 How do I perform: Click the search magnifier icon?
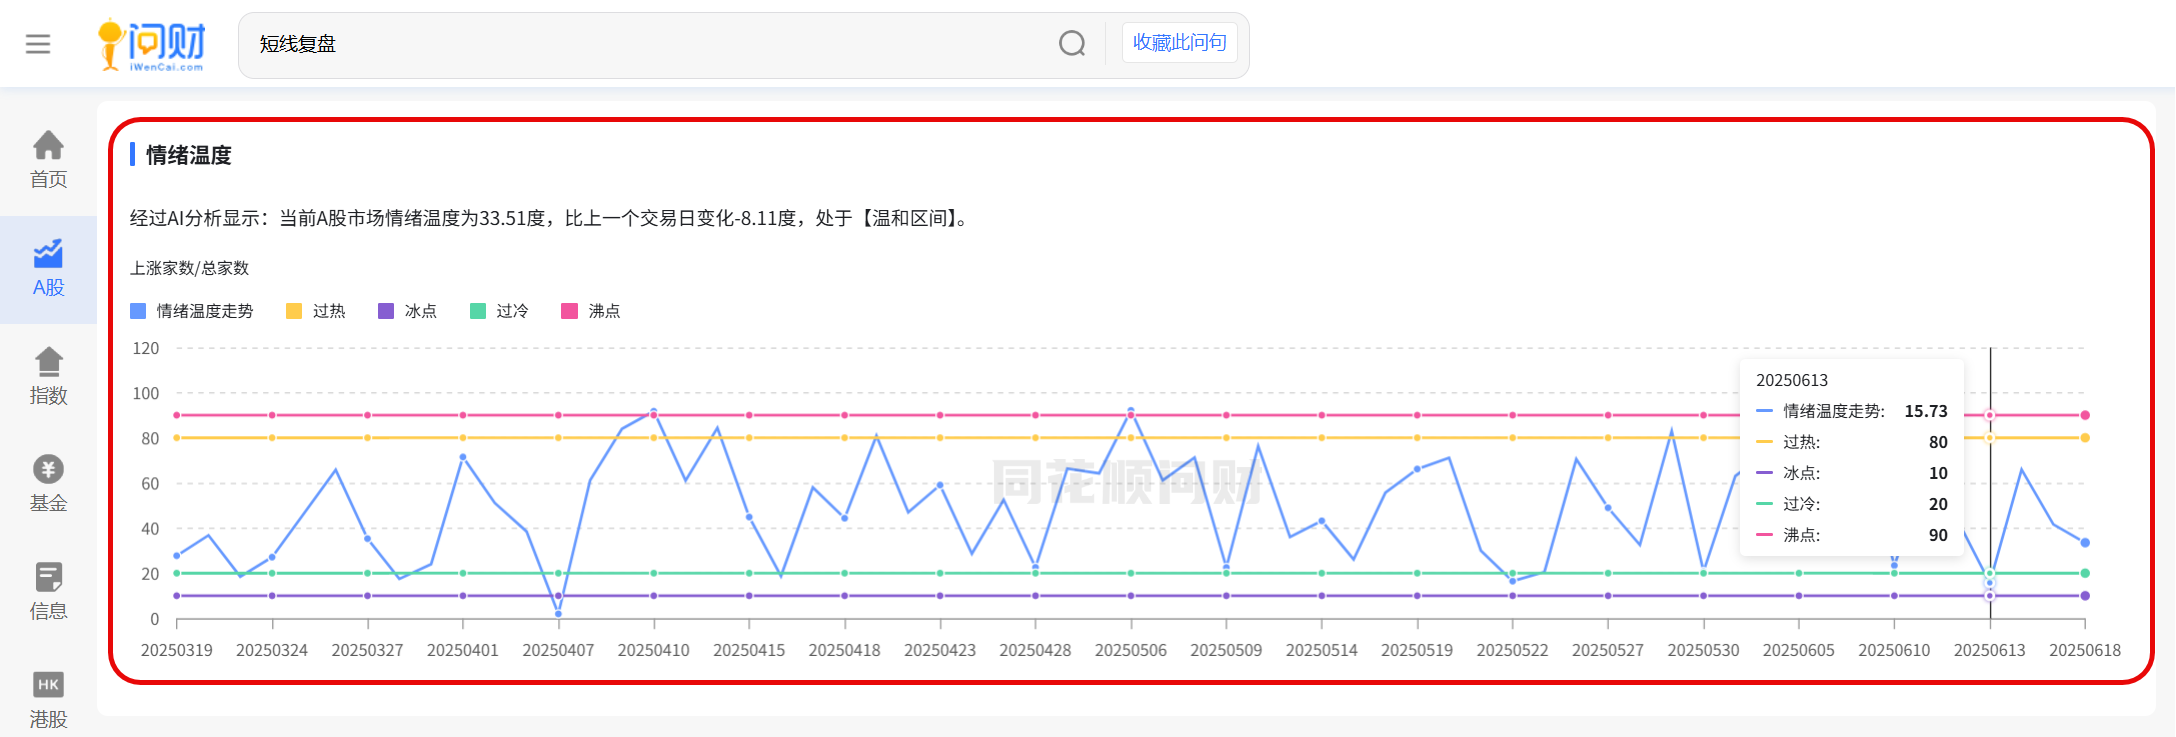pyautogui.click(x=1071, y=44)
